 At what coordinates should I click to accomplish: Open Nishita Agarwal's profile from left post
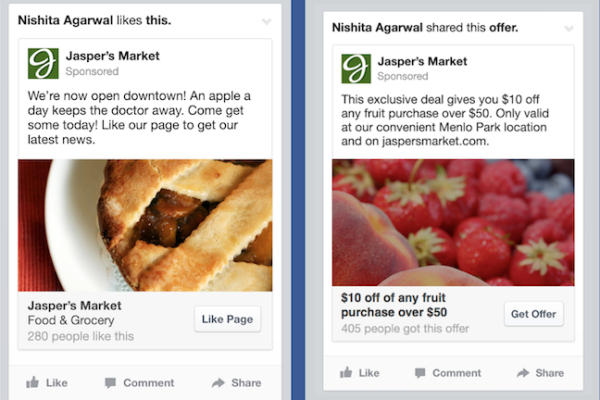tap(66, 20)
